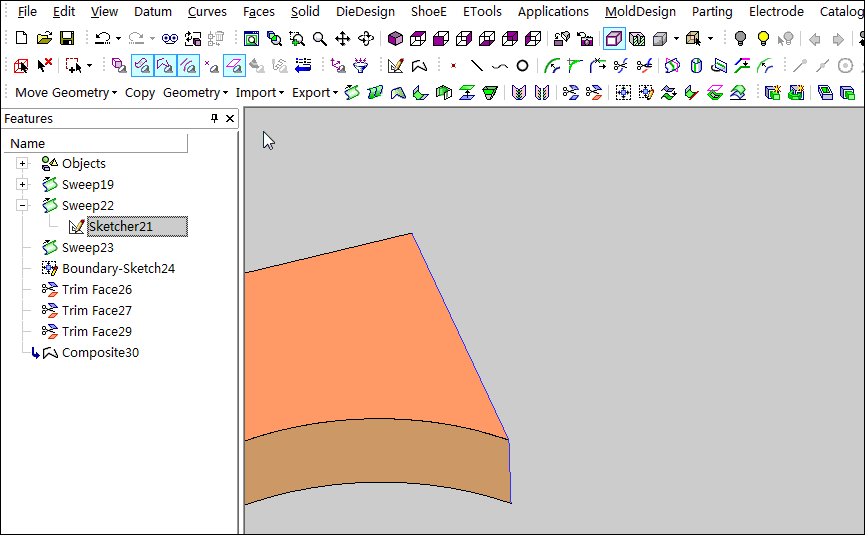The height and width of the screenshot is (535, 865).
Task: Activate the Sketcher pencil icon in toolbar
Action: coord(396,66)
